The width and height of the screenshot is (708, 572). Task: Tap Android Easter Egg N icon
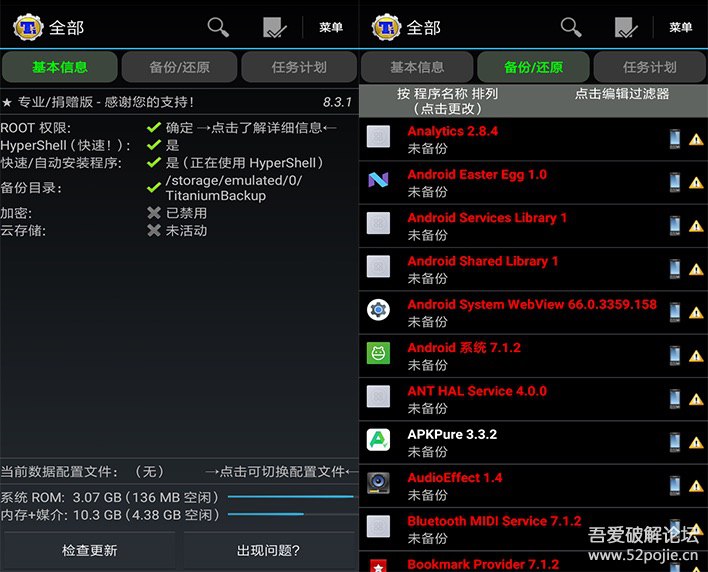(378, 180)
